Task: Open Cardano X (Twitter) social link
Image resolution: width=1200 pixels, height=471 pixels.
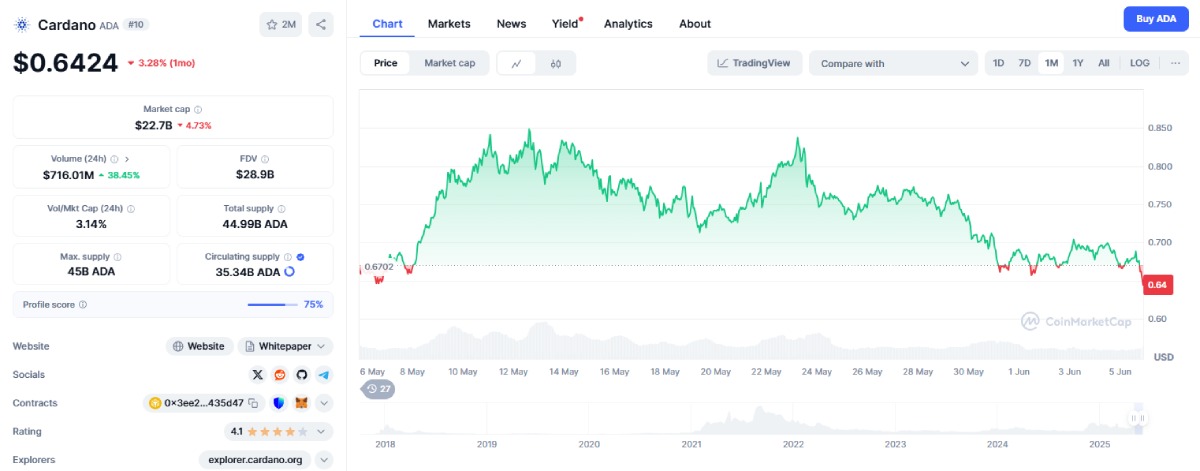Action: [x=258, y=375]
